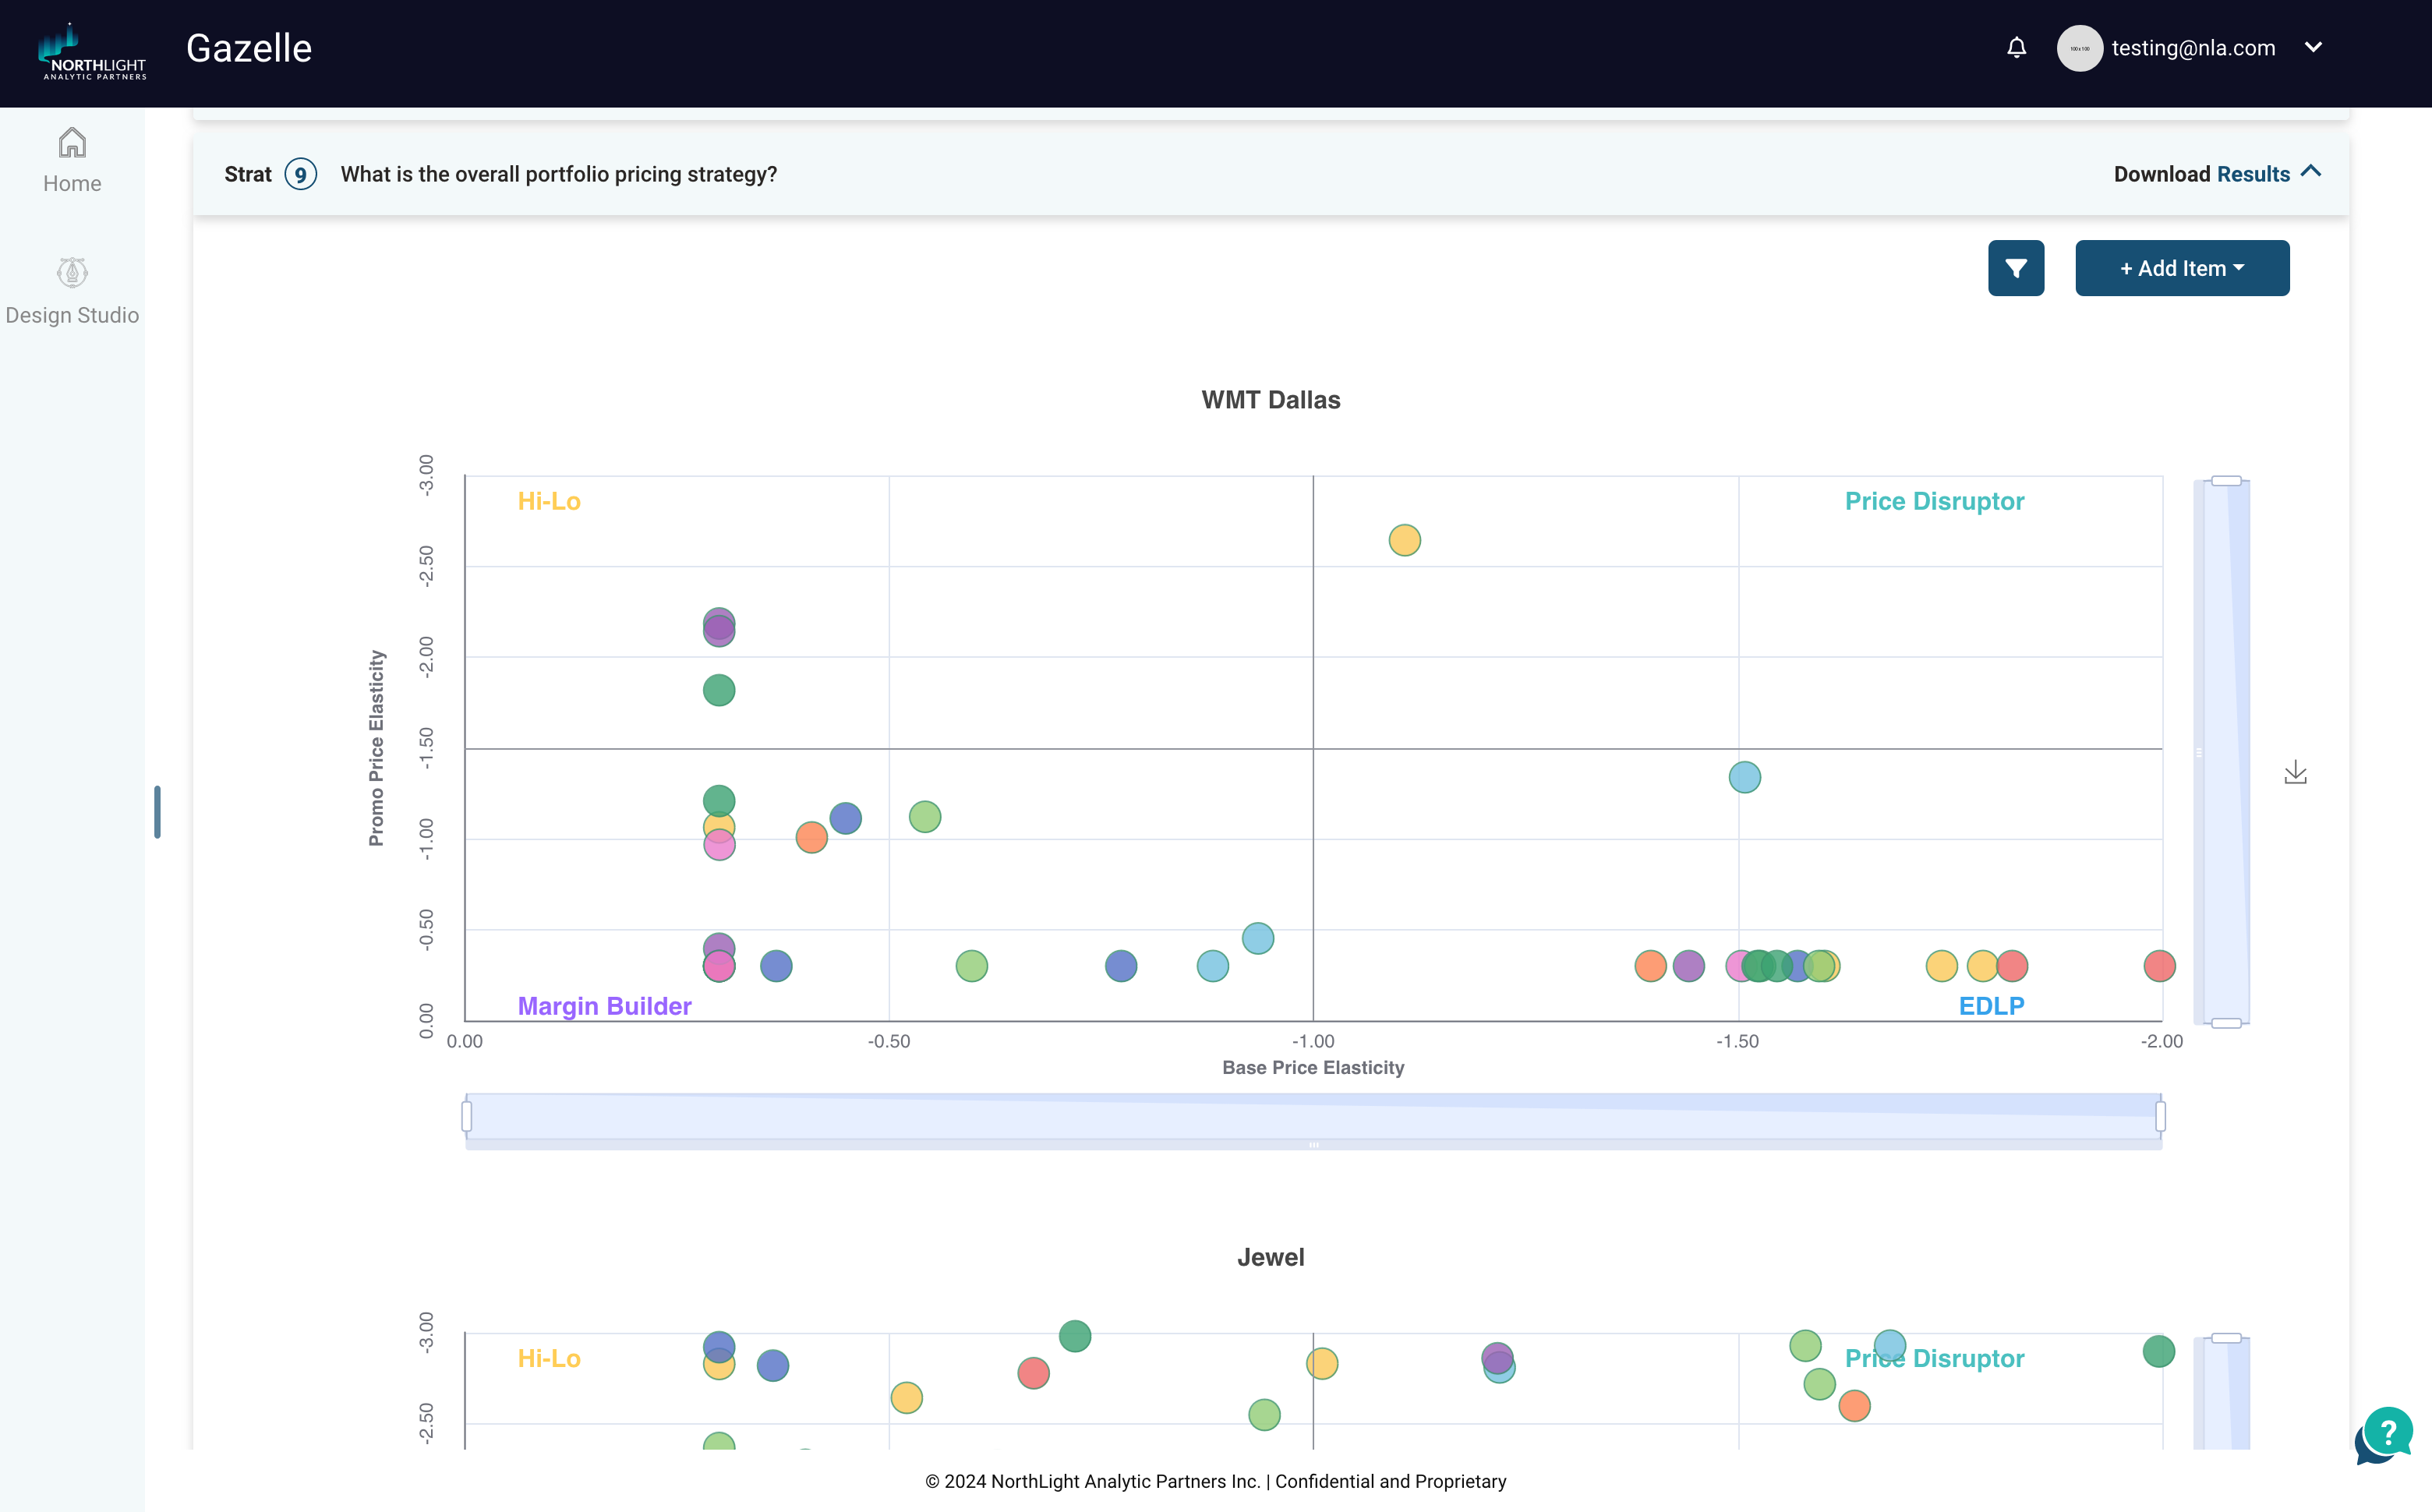Collapse the Strat 9 section chevron
The height and width of the screenshot is (1512, 2432).
point(2311,171)
